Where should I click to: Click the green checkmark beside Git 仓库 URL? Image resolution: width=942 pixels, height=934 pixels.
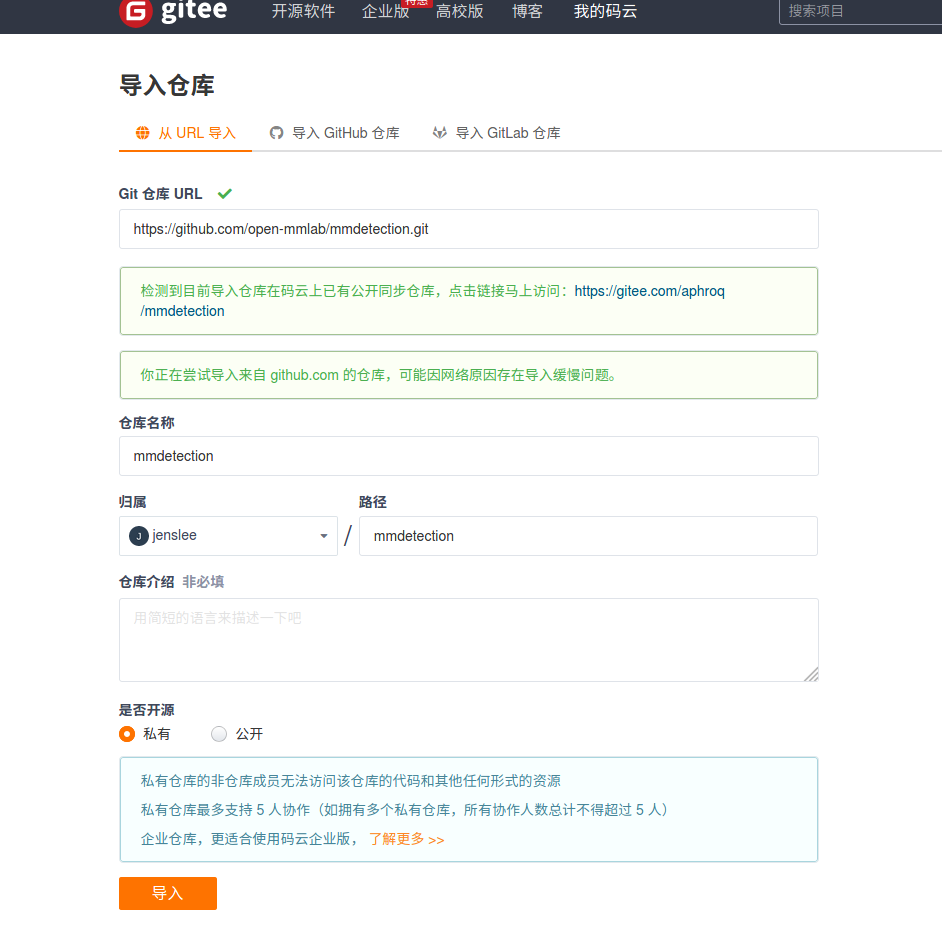tap(225, 194)
